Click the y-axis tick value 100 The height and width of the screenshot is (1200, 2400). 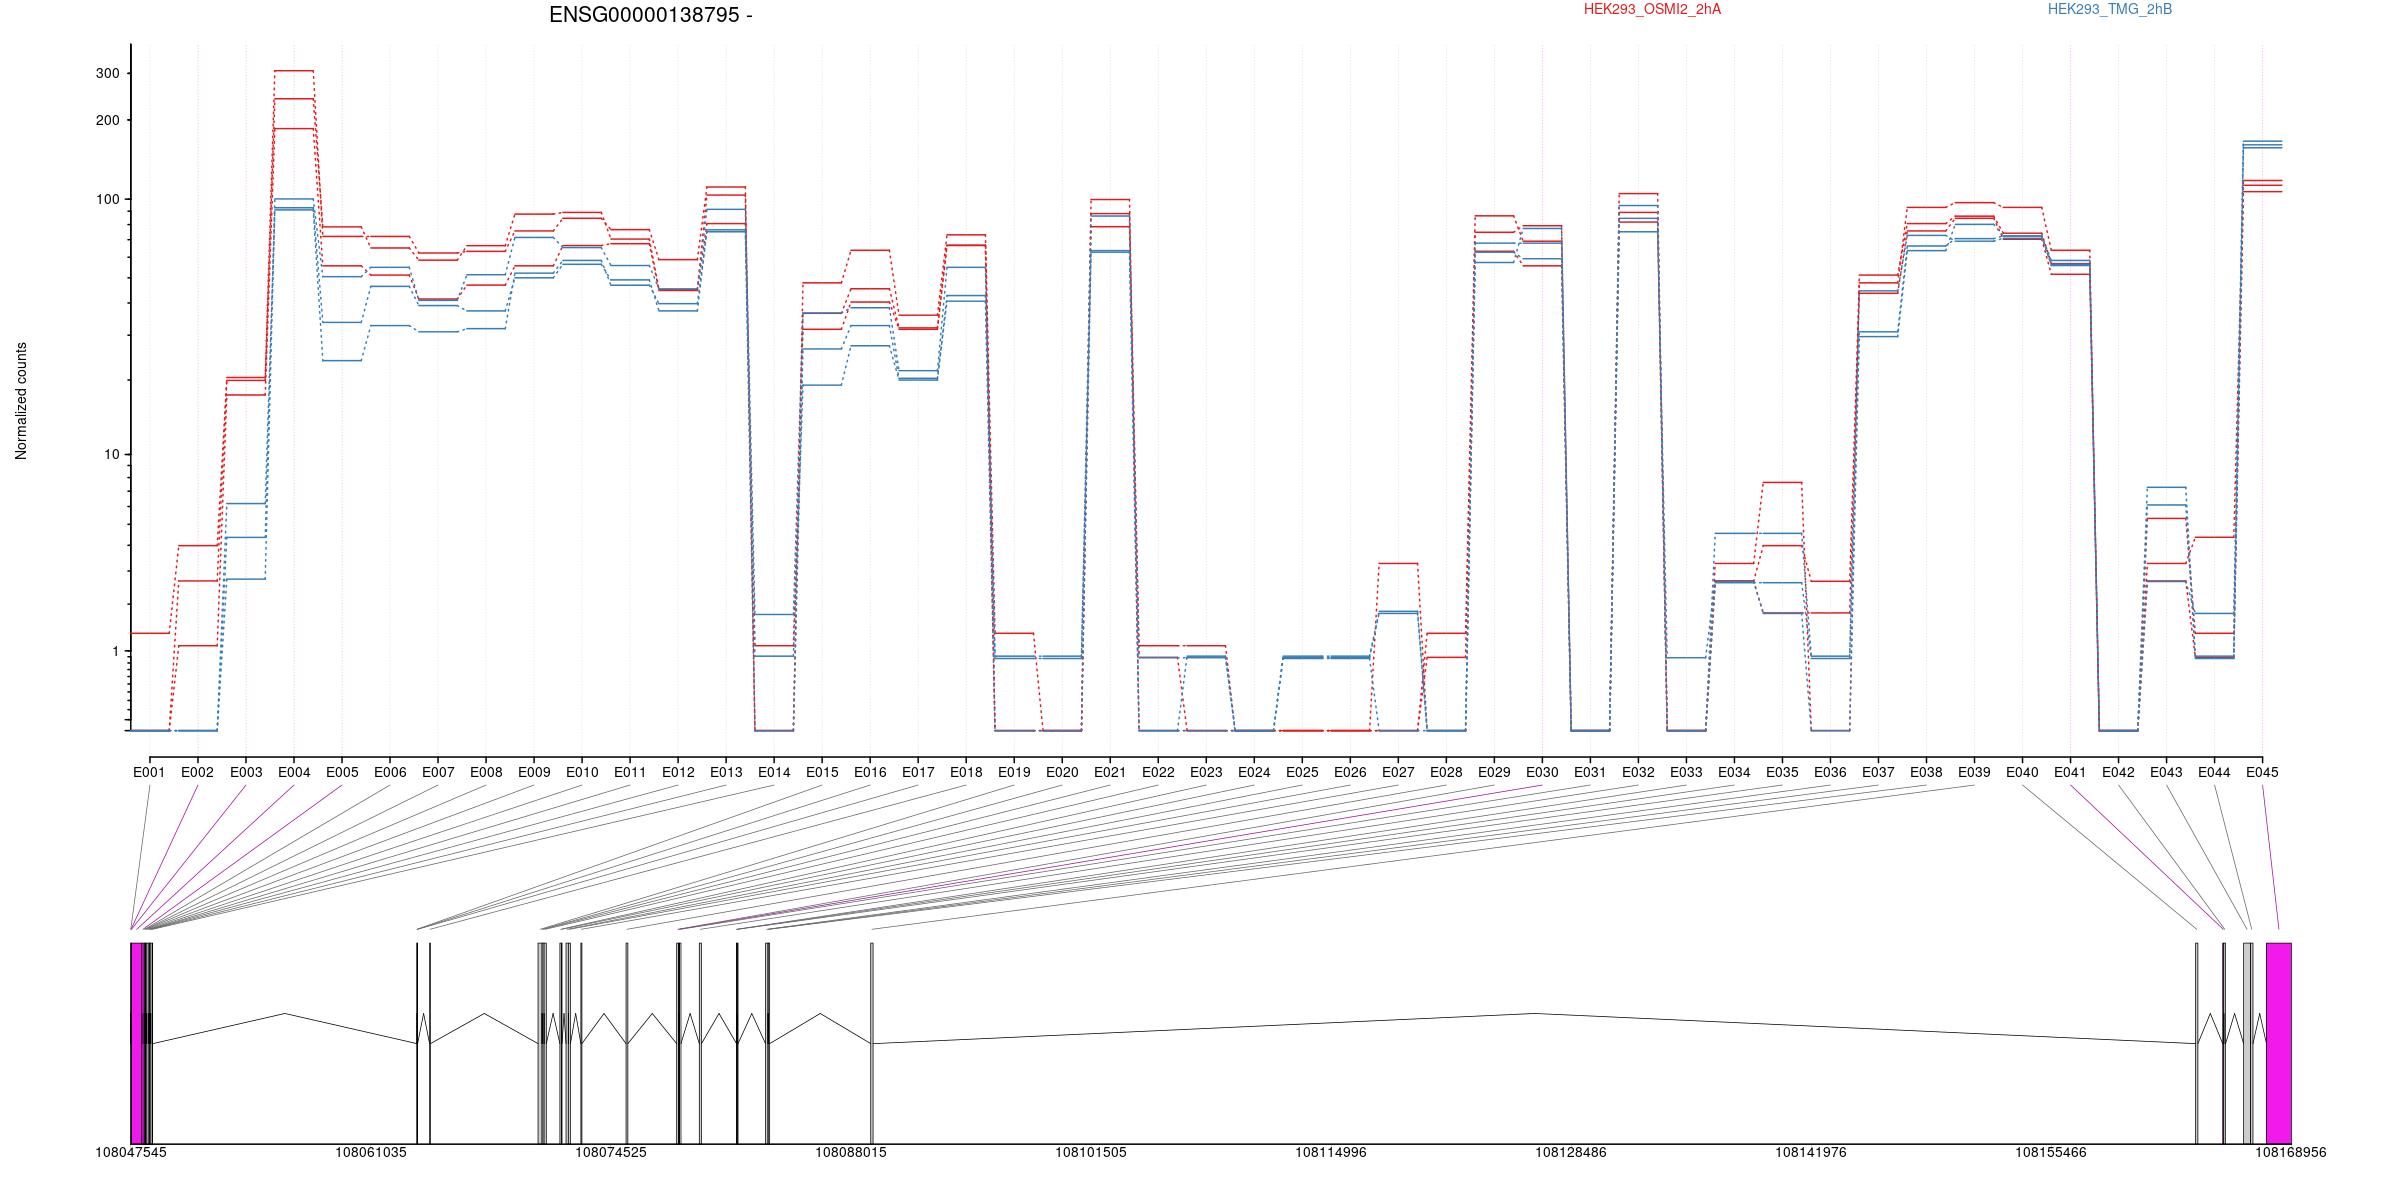pos(107,199)
